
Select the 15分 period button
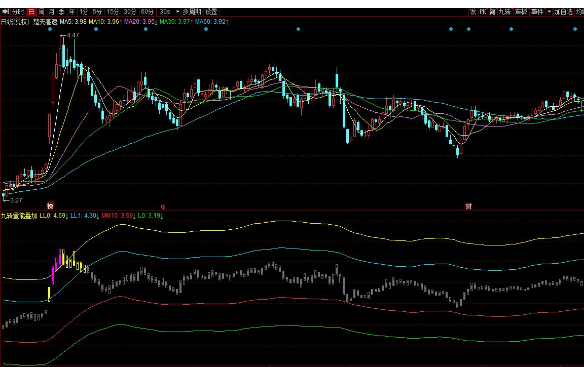tap(112, 12)
